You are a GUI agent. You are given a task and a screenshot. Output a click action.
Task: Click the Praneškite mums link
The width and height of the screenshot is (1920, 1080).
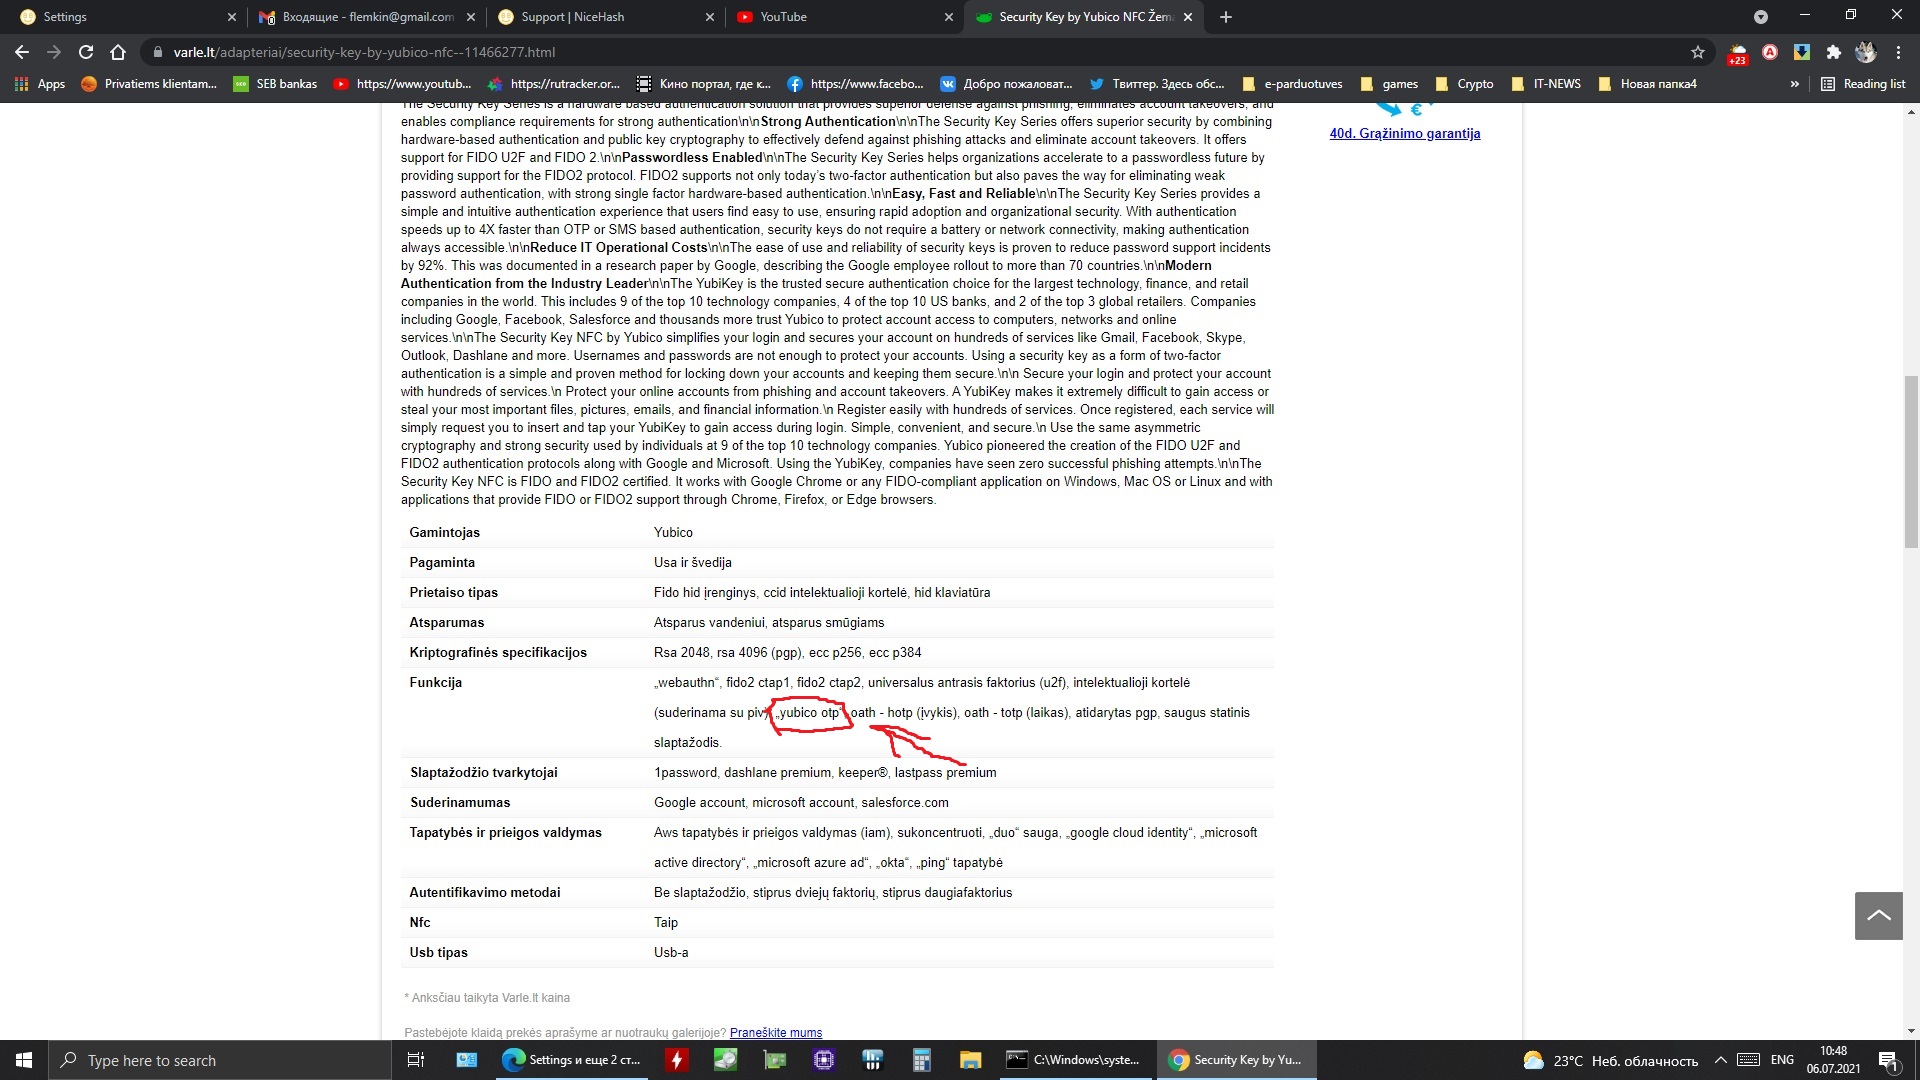click(x=776, y=1033)
